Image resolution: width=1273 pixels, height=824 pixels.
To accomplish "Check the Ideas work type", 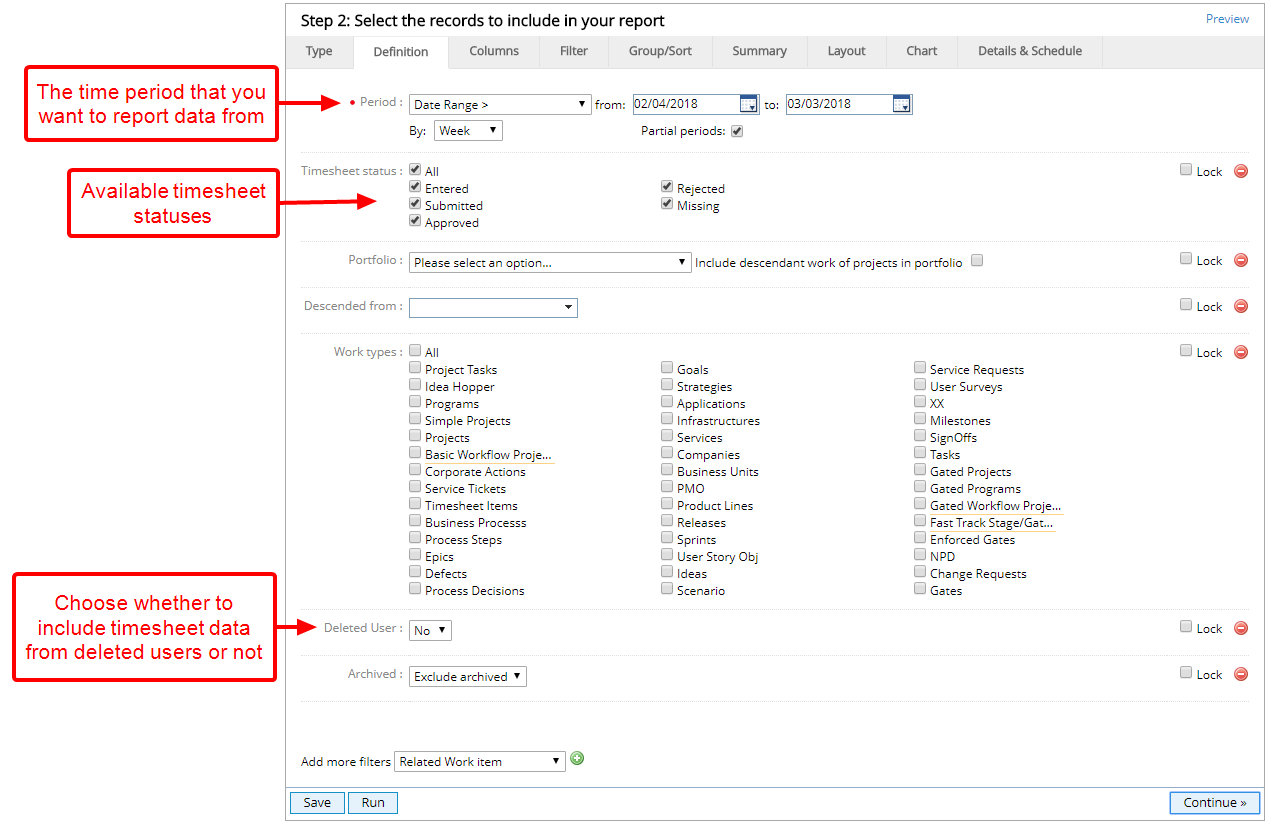I will [667, 572].
